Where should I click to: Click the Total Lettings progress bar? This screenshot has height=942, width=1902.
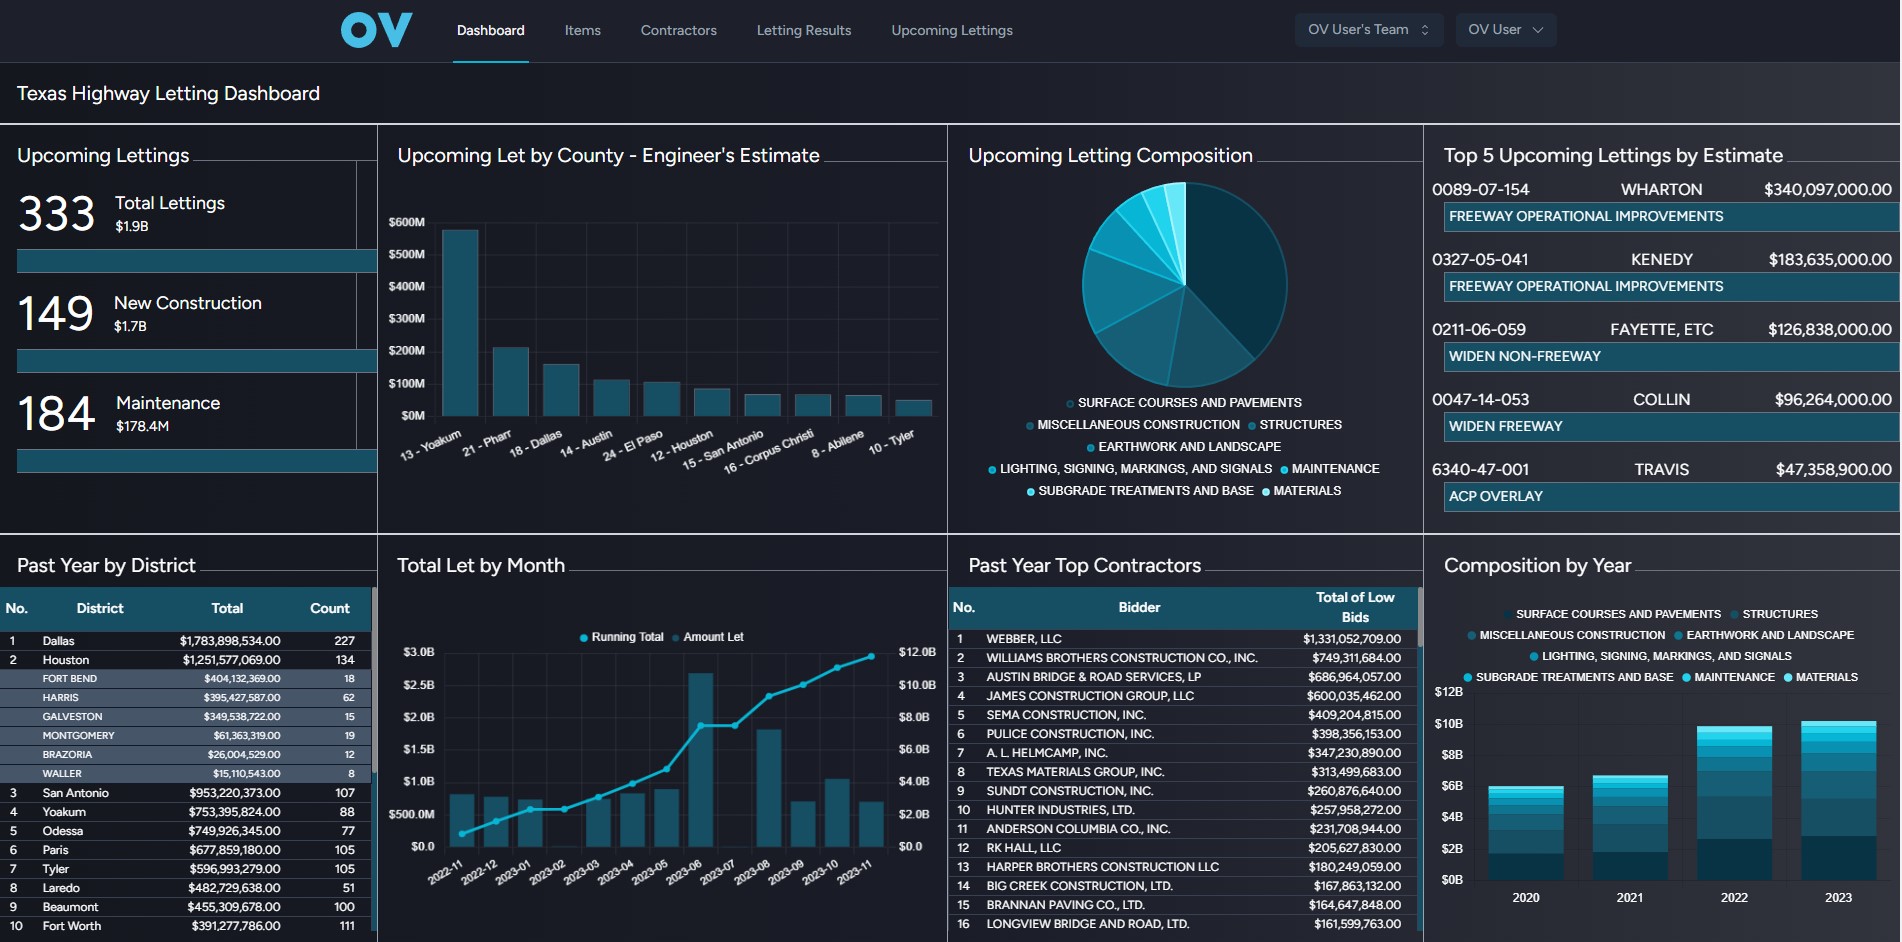pos(197,261)
